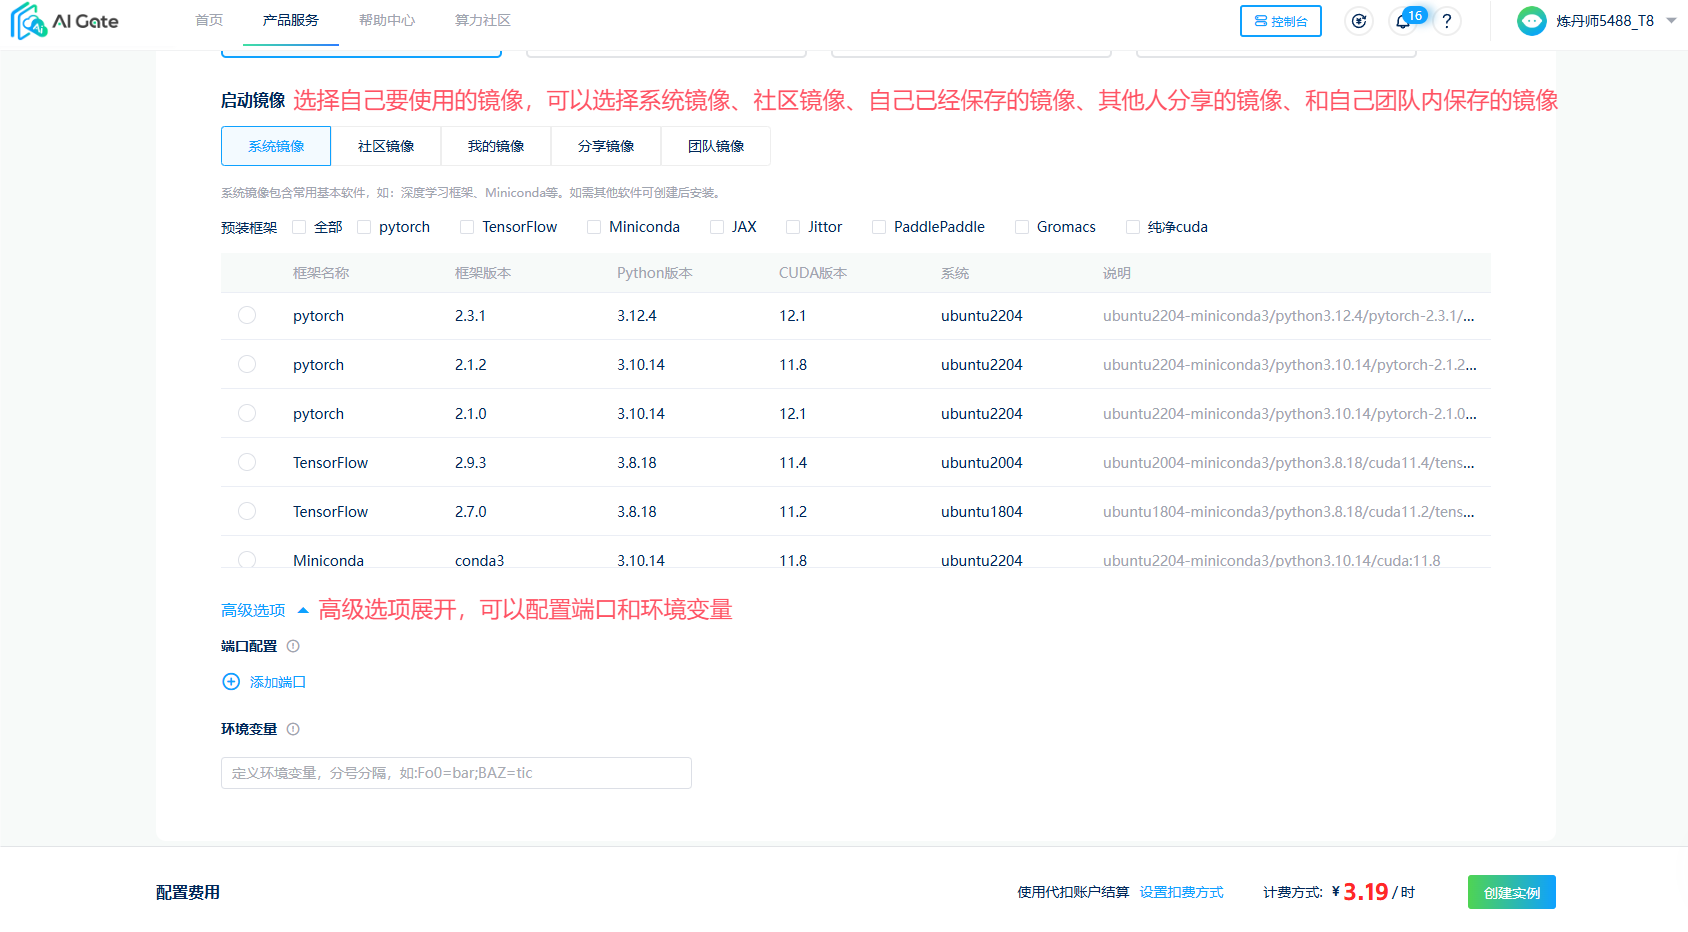Collapse the 高级选项 arrow
This screenshot has width=1688, height=932.
coord(303,610)
